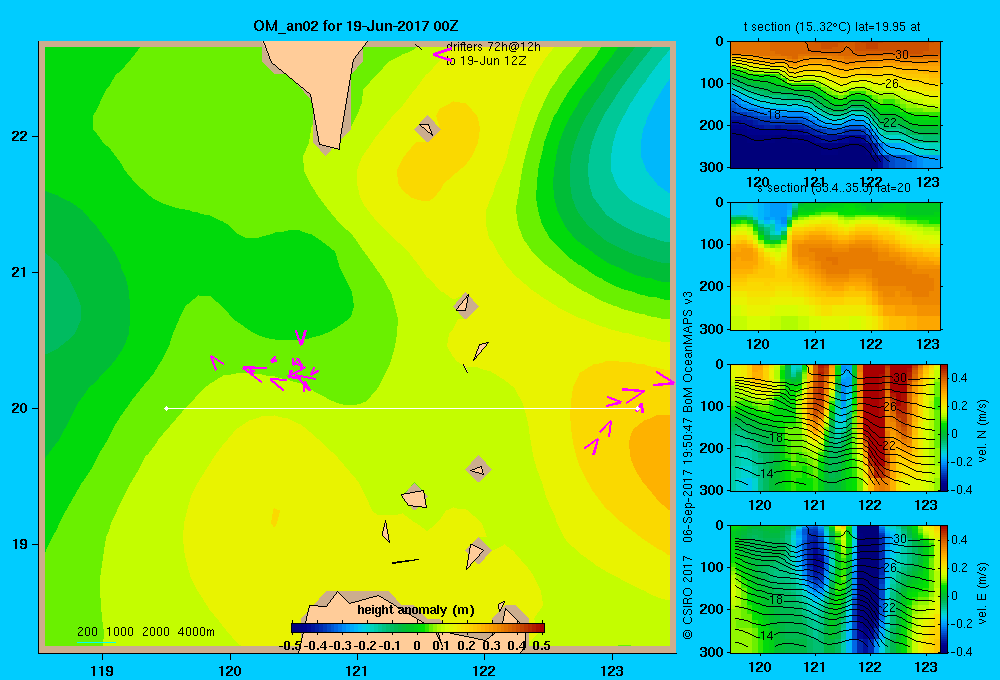Click the "© CSIRO 2017" vertical copyright text
Image resolution: width=1000 pixels, height=680 pixels.
pos(688,596)
